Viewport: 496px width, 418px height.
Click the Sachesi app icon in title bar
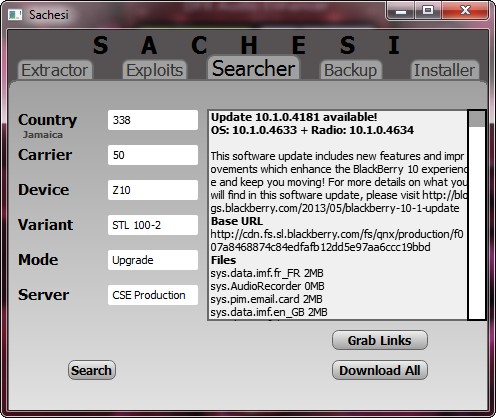(x=15, y=15)
